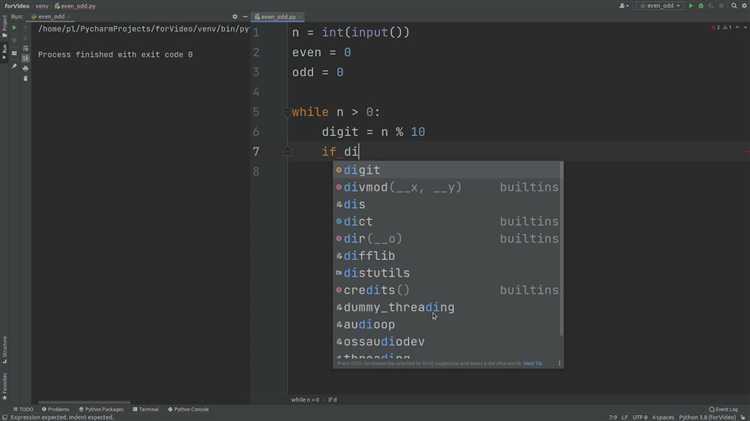The image size is (750, 421).
Task: Choose divmod(__x, __y) from the completion list
Action: (x=448, y=187)
